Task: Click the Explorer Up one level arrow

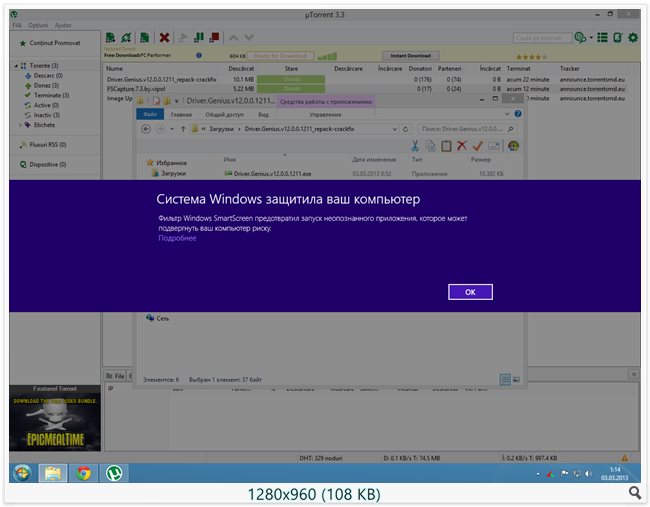Action: (x=183, y=129)
